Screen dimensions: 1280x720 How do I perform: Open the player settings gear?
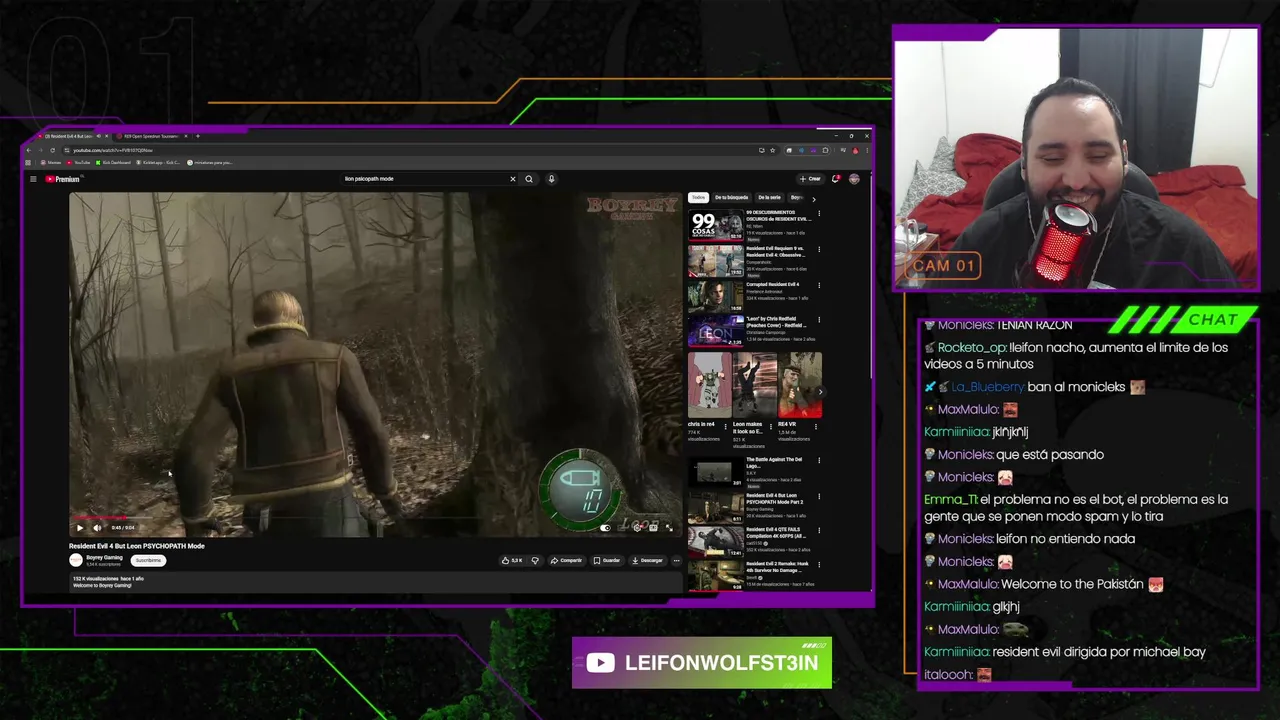click(637, 528)
